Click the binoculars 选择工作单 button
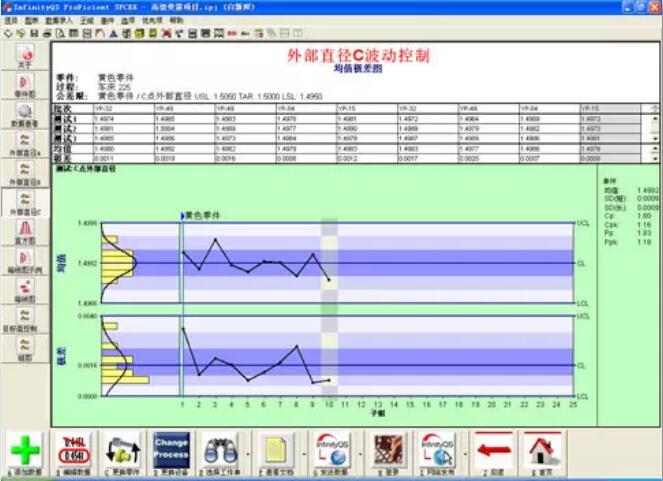663x481 pixels. coord(219,454)
